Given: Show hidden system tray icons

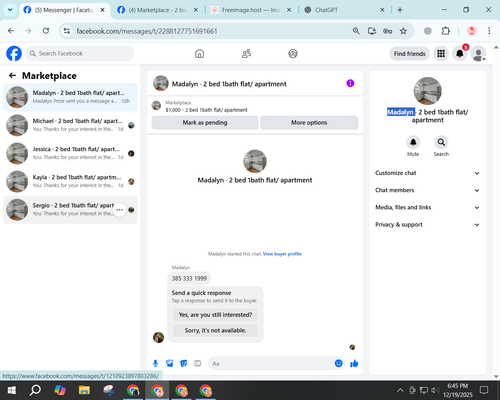Looking at the screenshot, I should click(x=400, y=390).
